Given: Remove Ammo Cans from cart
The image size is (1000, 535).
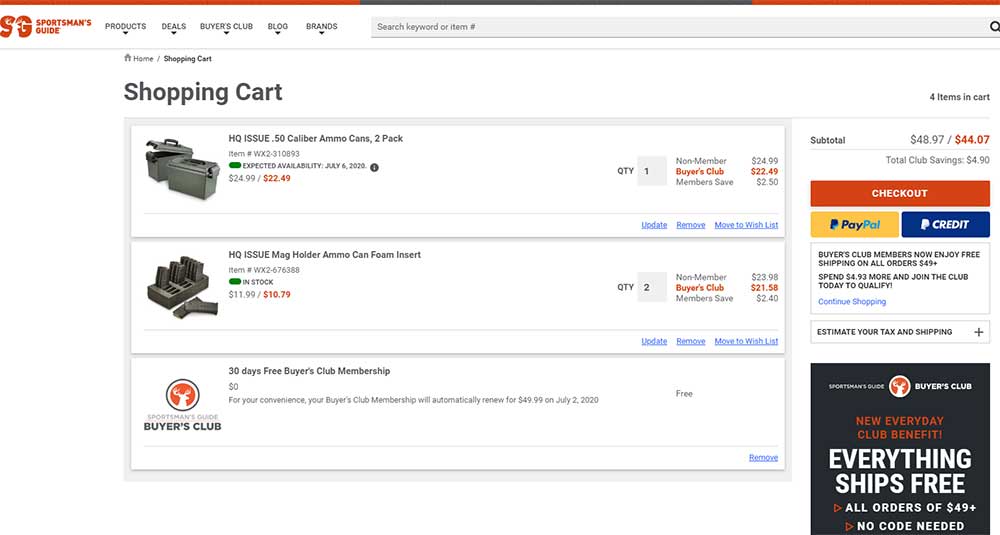Looking at the screenshot, I should pyautogui.click(x=691, y=225).
